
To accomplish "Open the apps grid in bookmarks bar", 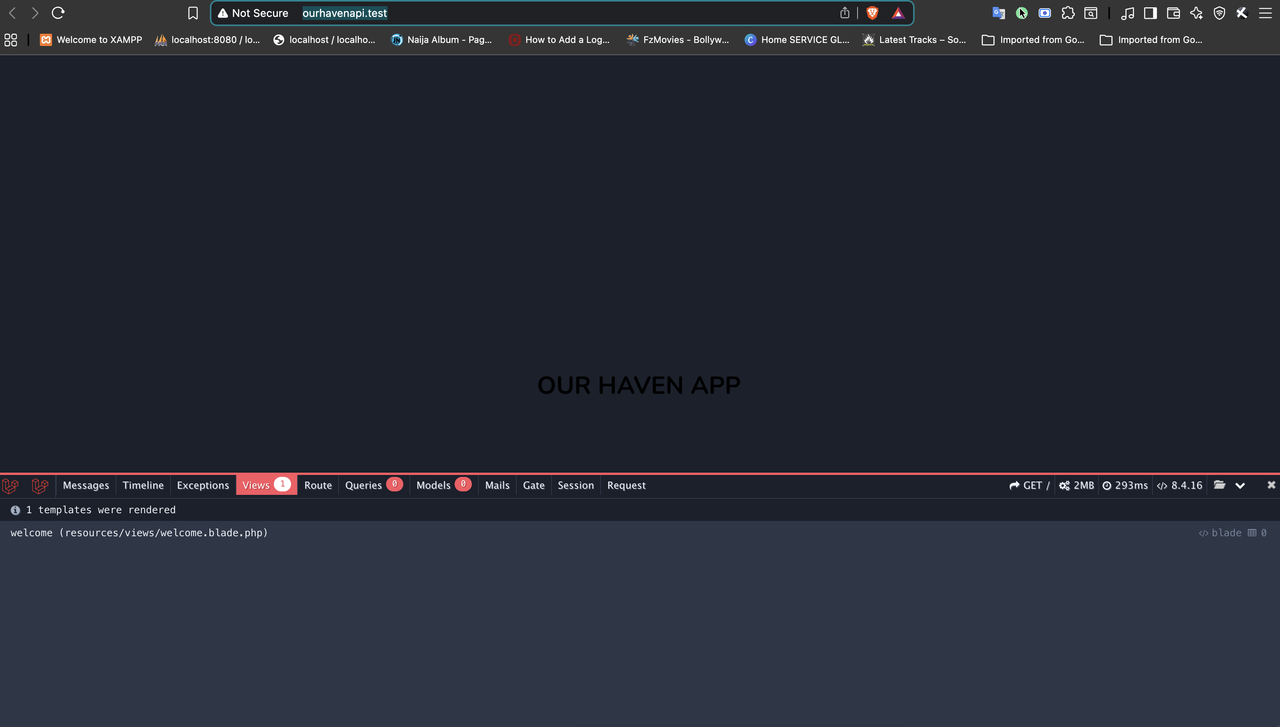I will (x=11, y=40).
